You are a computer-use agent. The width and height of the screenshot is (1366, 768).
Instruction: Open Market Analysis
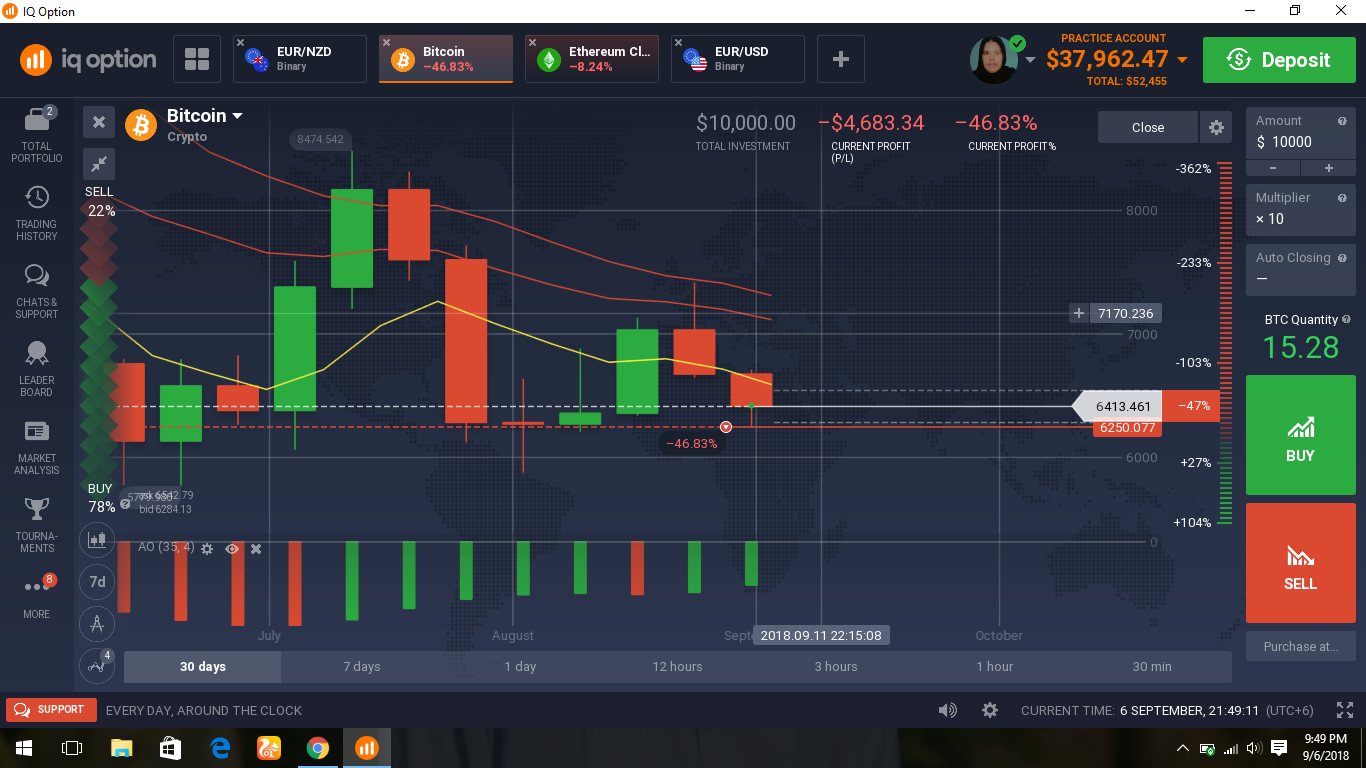(37, 447)
